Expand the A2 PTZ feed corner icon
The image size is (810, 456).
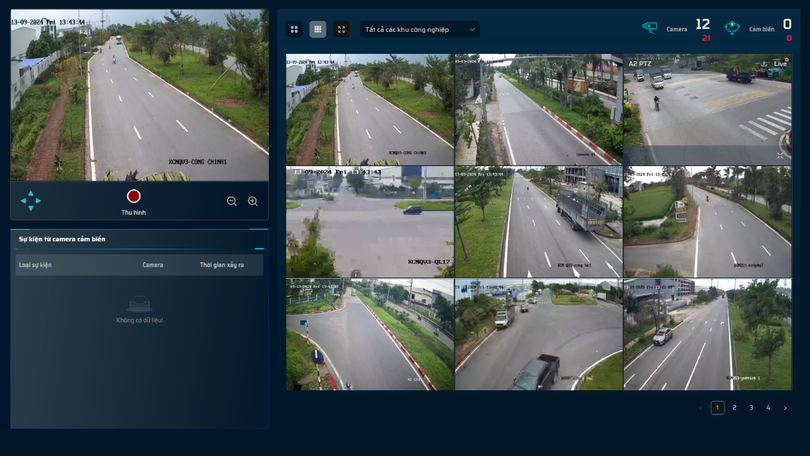(x=781, y=154)
